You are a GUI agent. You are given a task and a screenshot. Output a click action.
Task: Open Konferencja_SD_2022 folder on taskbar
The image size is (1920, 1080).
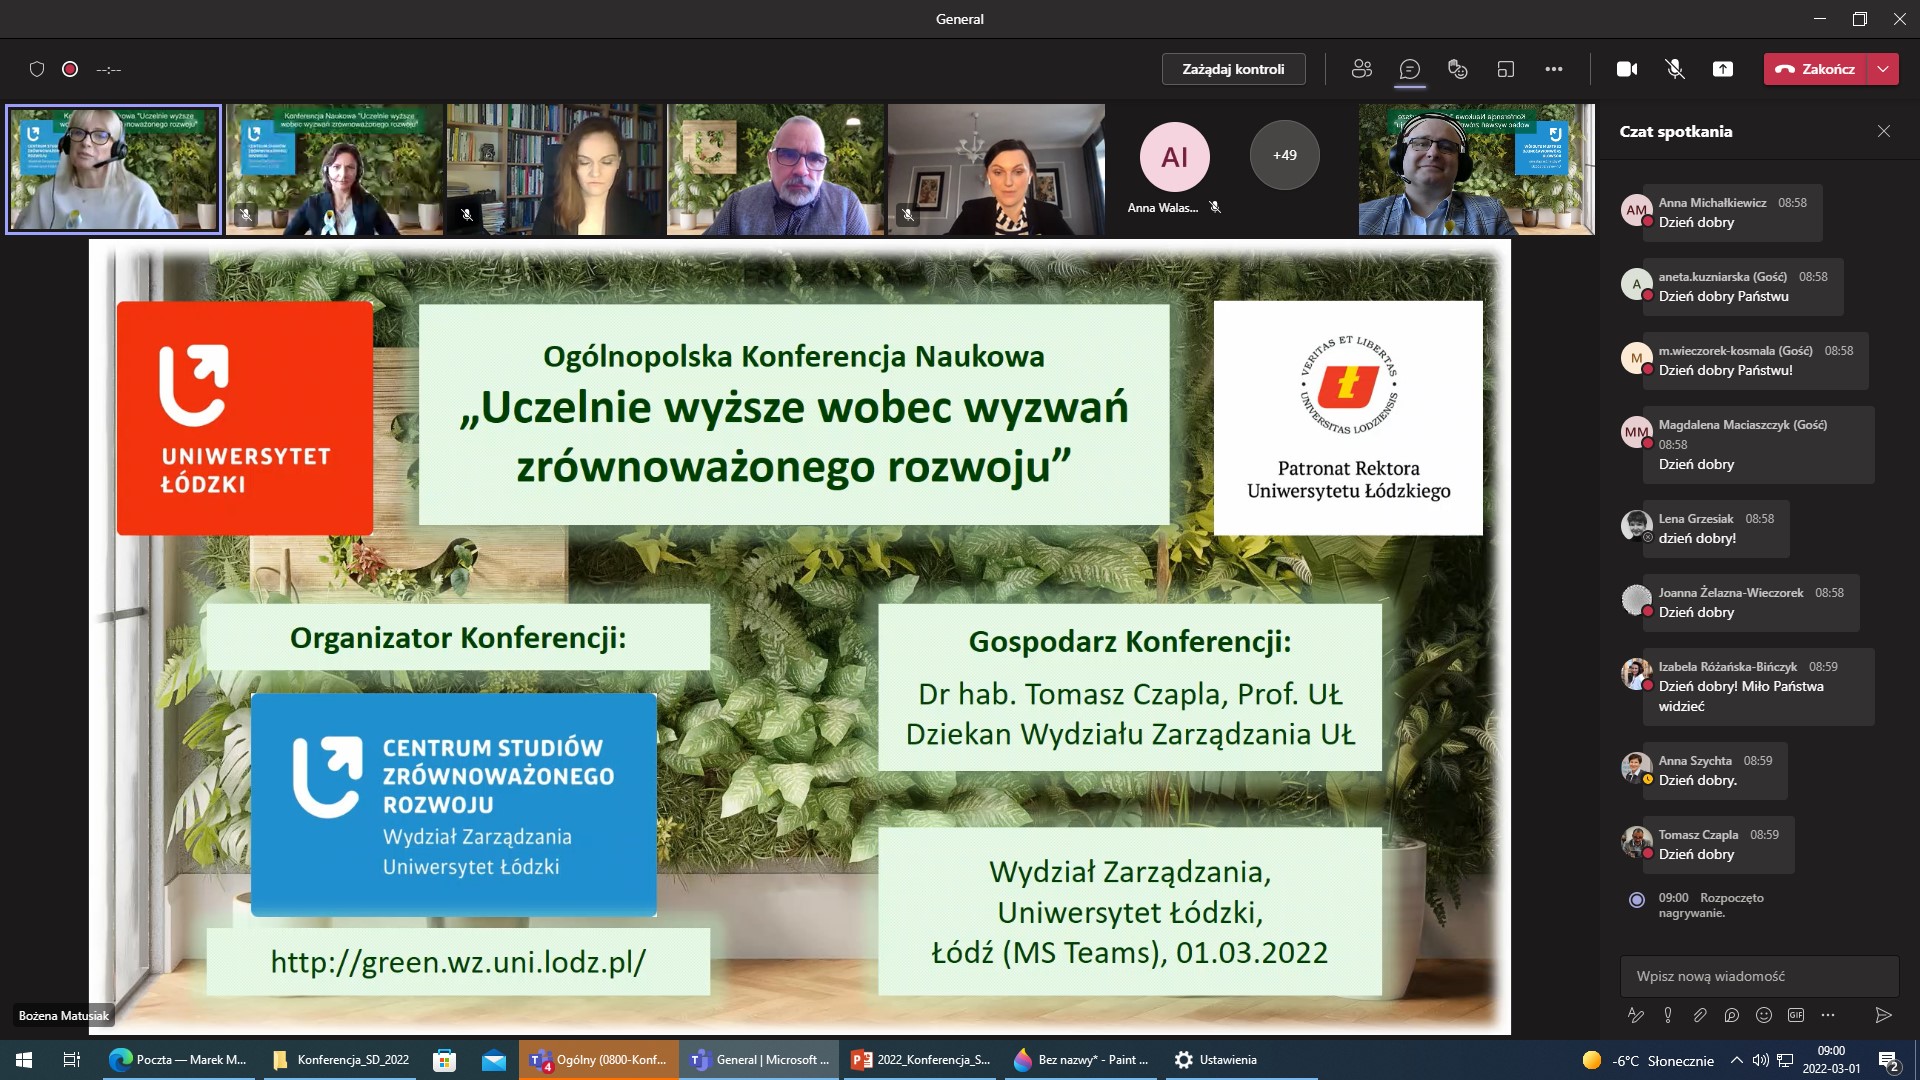(x=341, y=1060)
